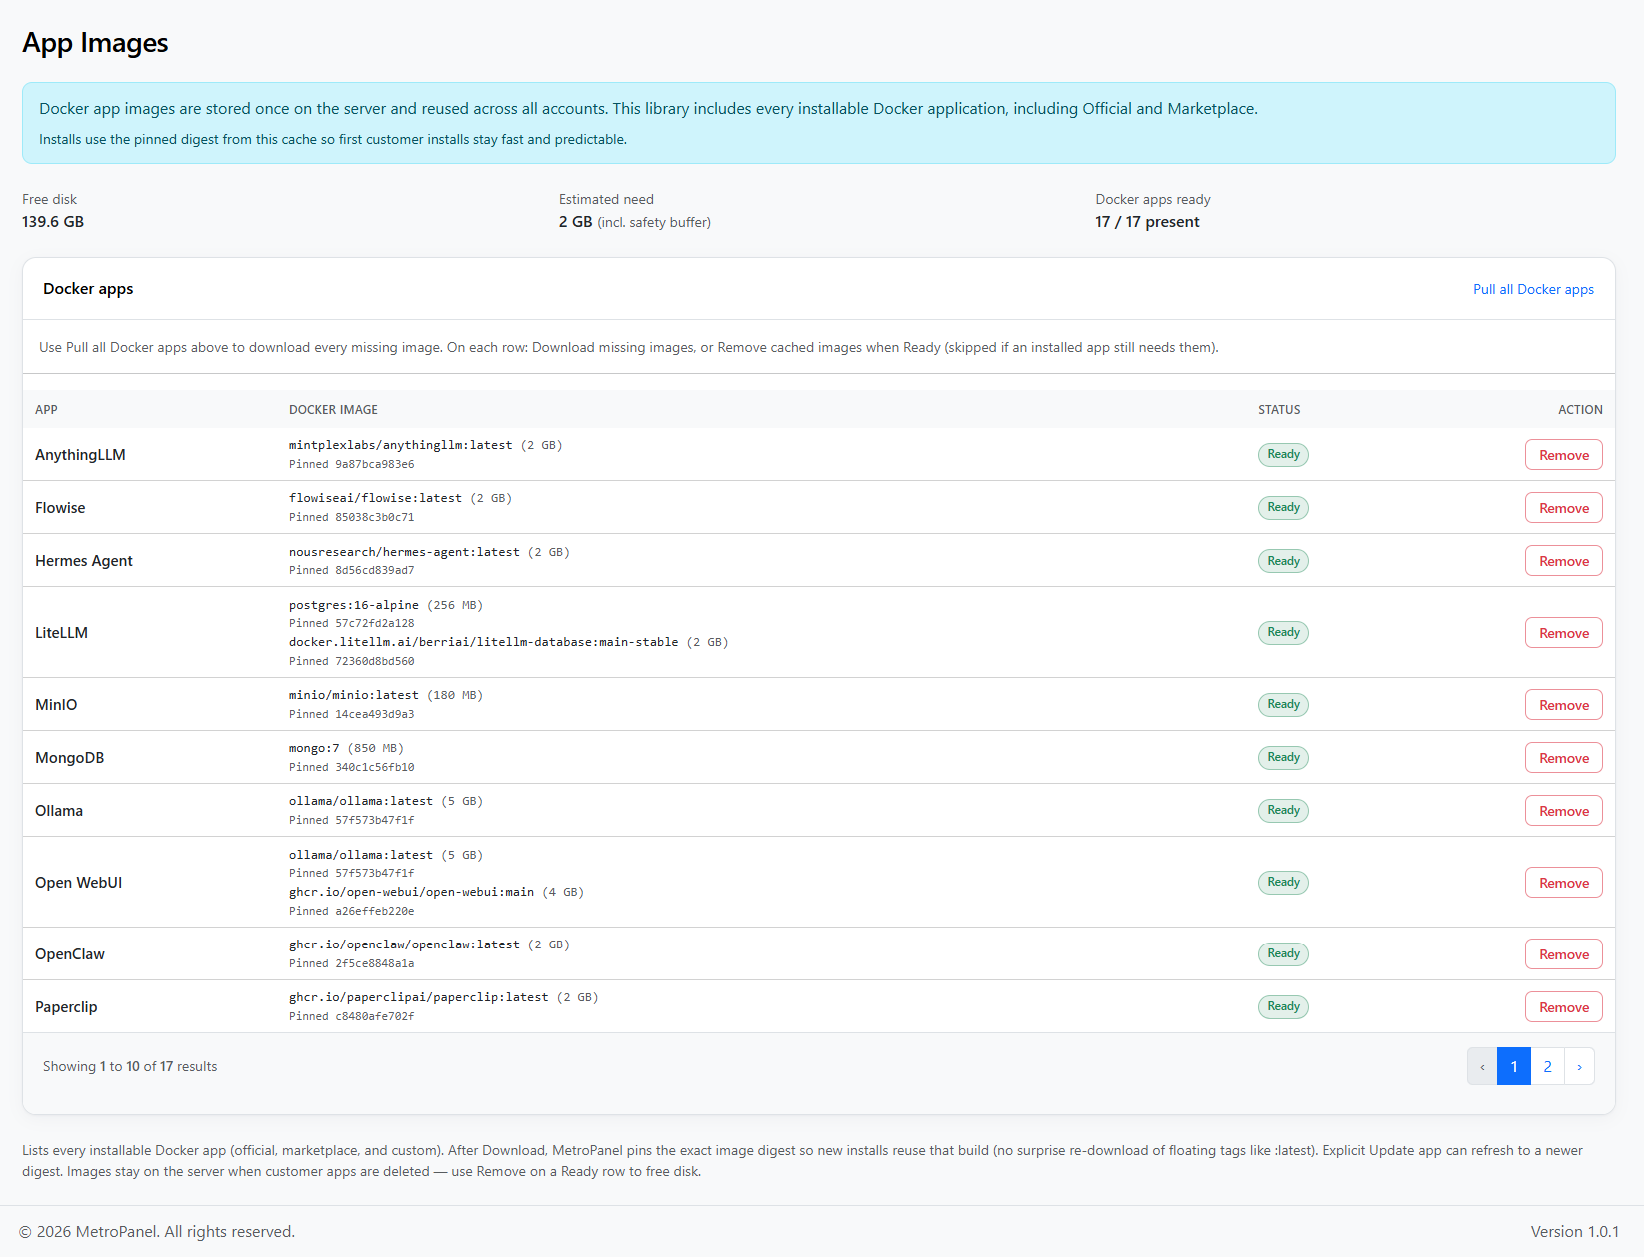The height and width of the screenshot is (1257, 1644).
Task: Click the paperclip:latest image name
Action: (418, 997)
